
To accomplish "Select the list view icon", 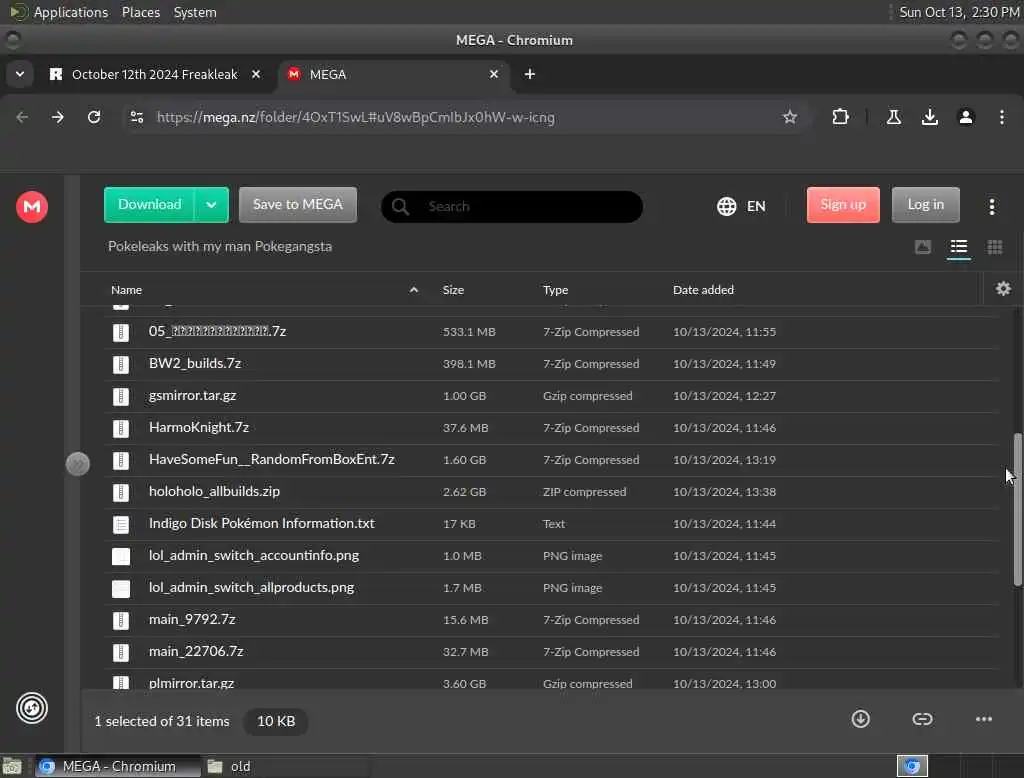I will coord(958,247).
